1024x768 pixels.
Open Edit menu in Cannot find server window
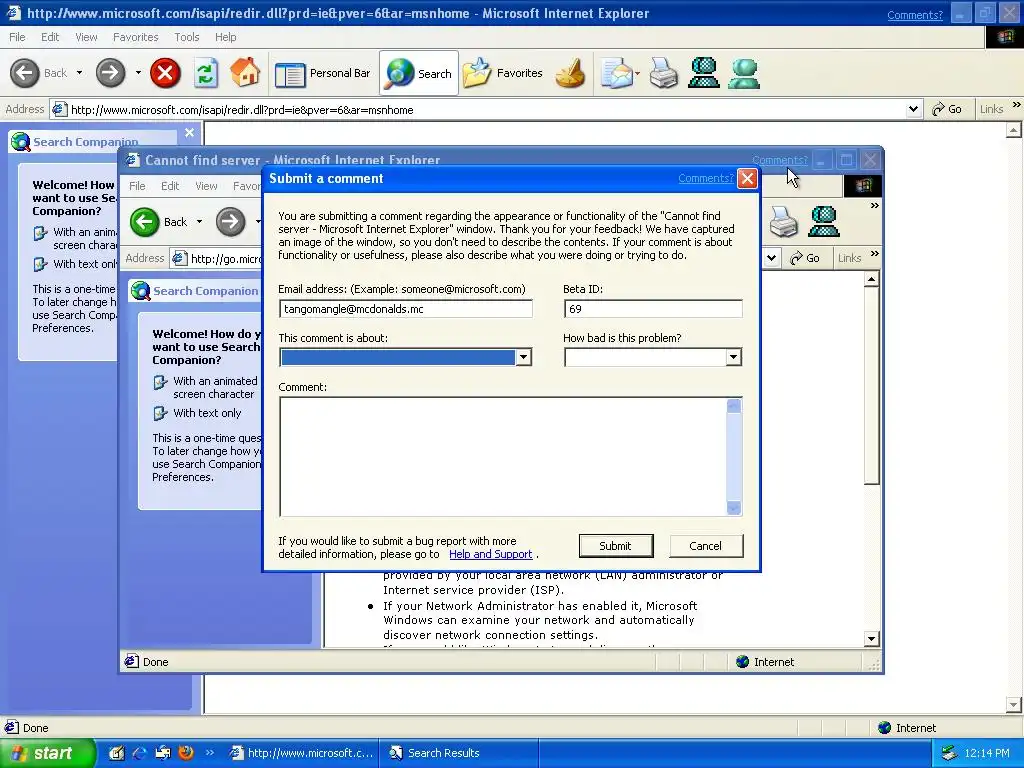(x=170, y=186)
